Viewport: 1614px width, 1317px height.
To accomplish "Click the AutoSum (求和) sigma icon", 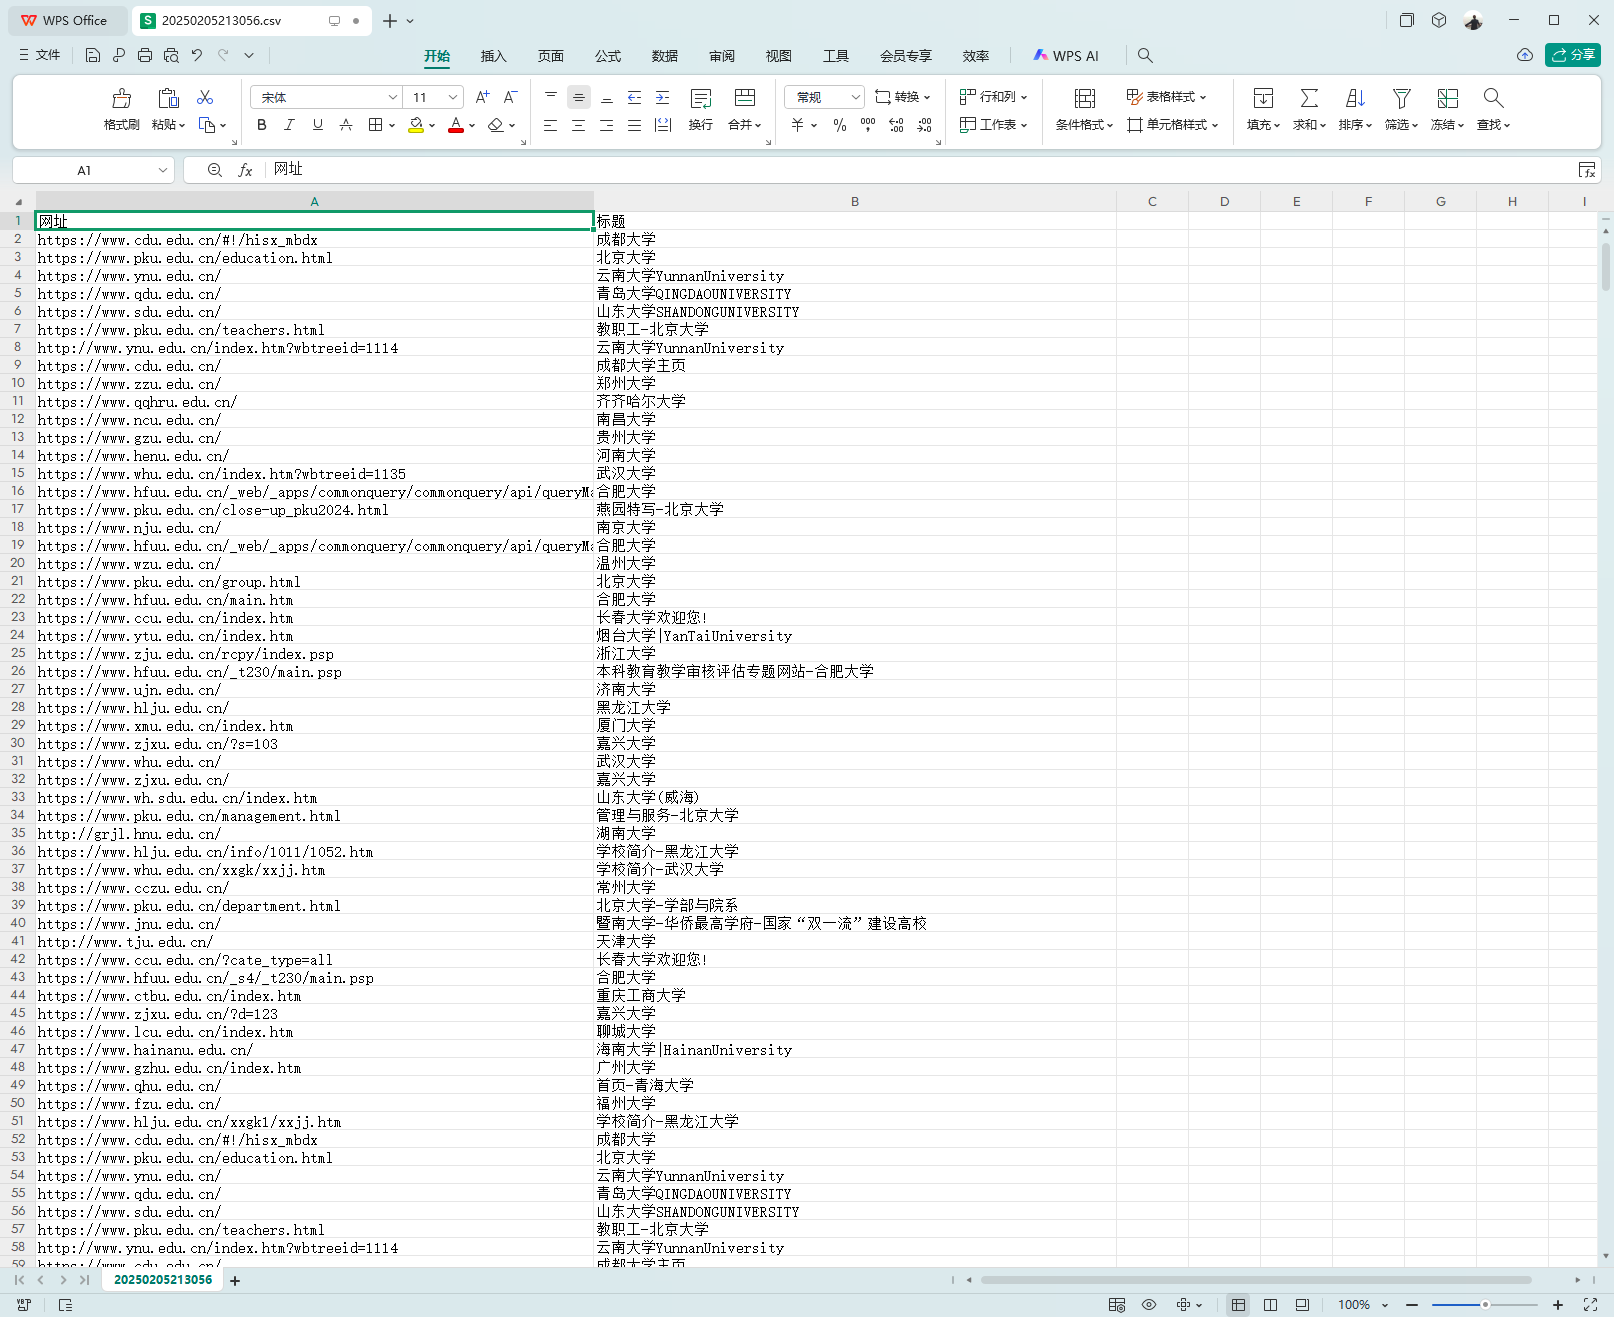I will tap(1308, 98).
